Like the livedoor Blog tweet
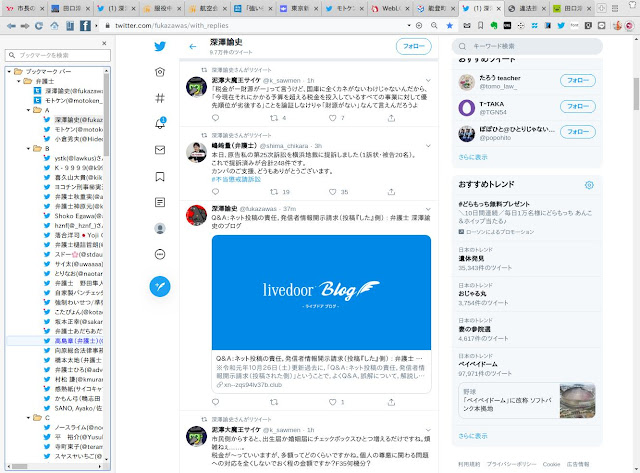Screen dimensions: 640x473 click(x=333, y=402)
